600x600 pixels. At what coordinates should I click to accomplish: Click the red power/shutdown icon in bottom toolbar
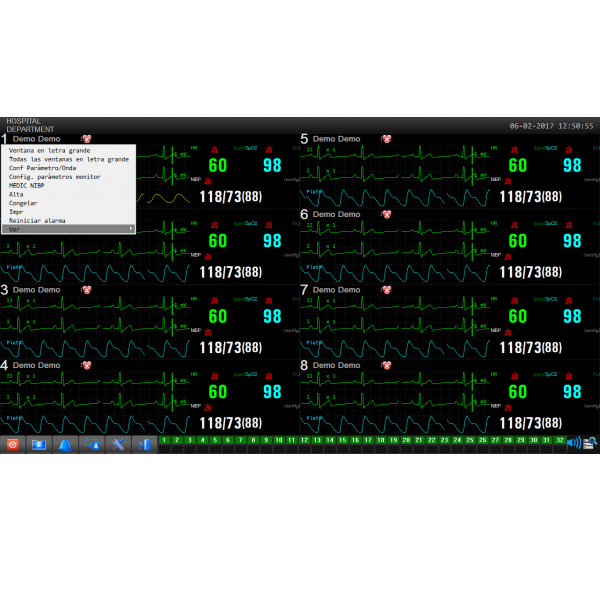(x=13, y=444)
